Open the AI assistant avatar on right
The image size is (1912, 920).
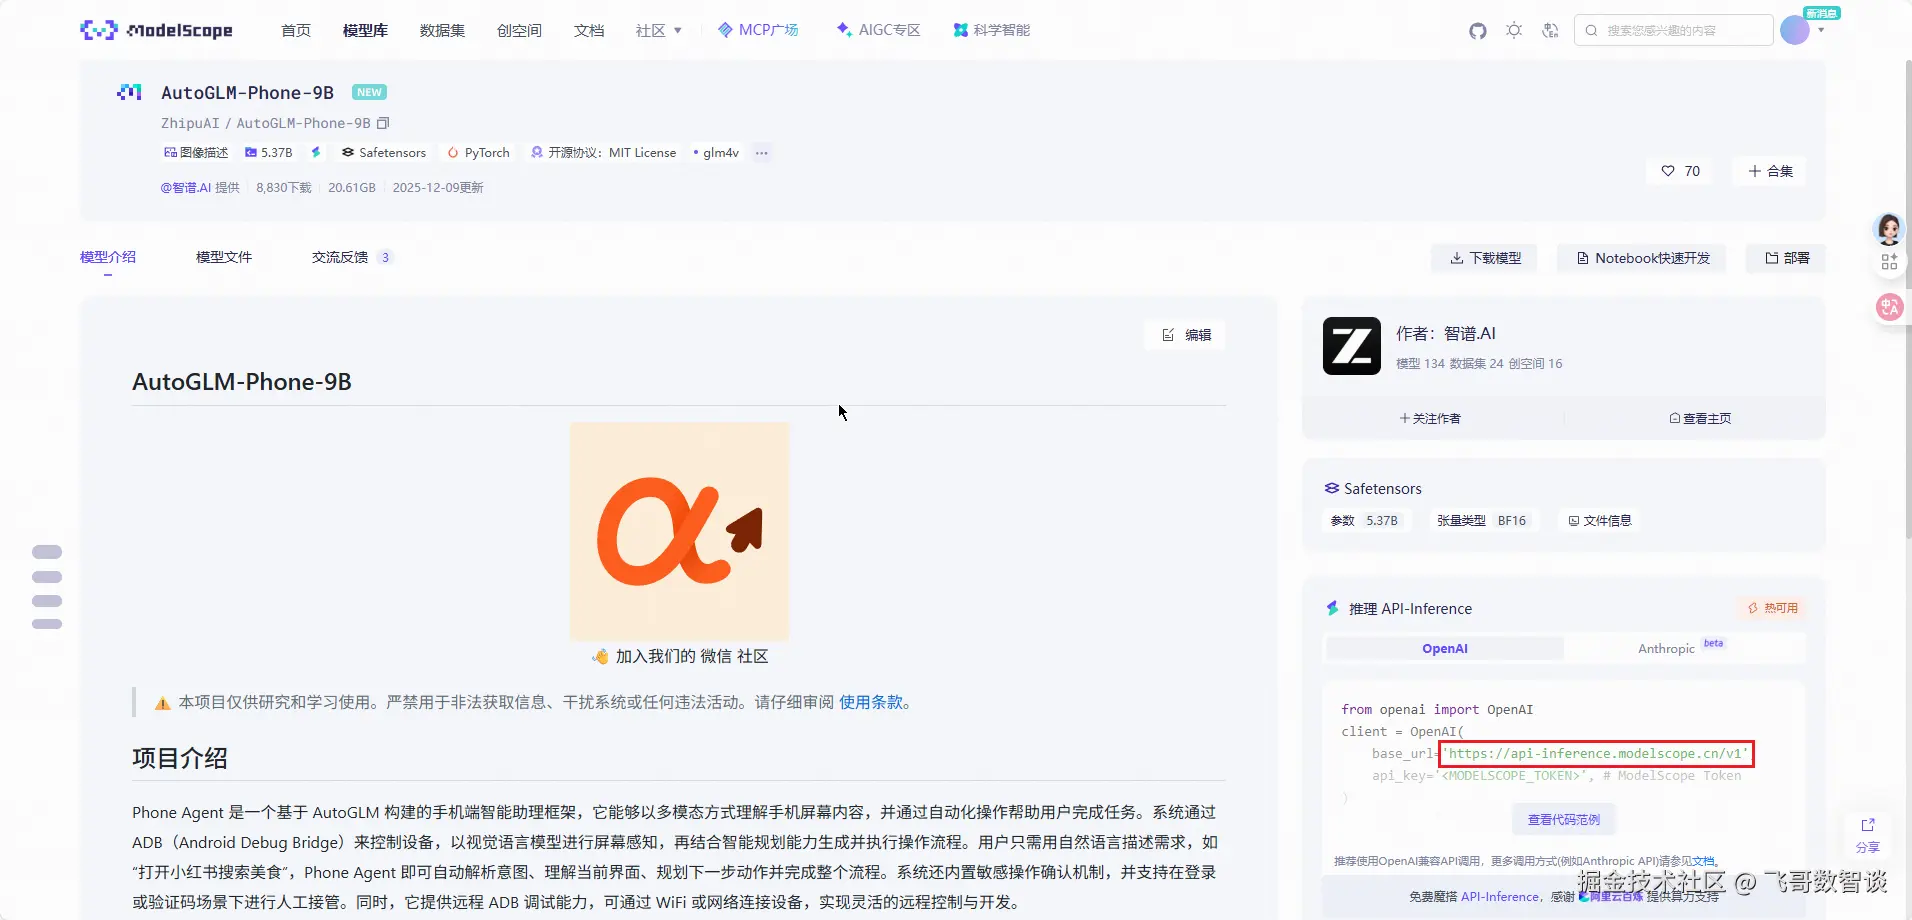1888,229
